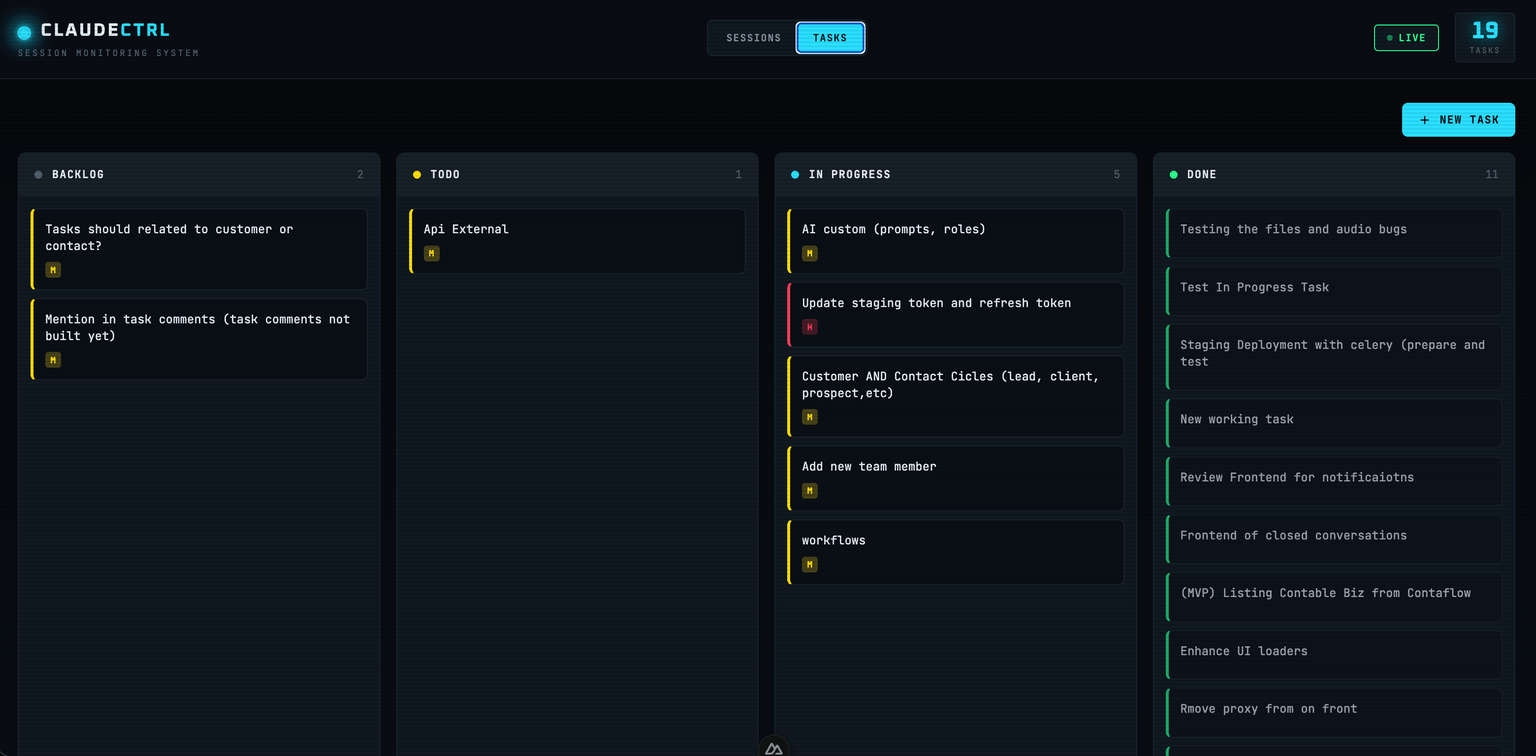
Task: Click the NEW TASK button
Action: [x=1458, y=119]
